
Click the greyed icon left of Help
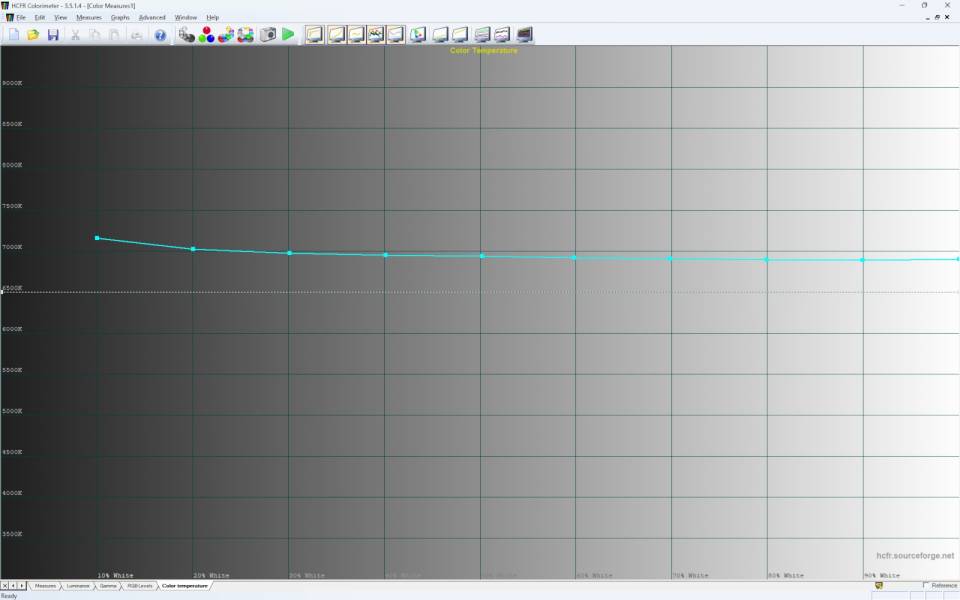(137, 35)
